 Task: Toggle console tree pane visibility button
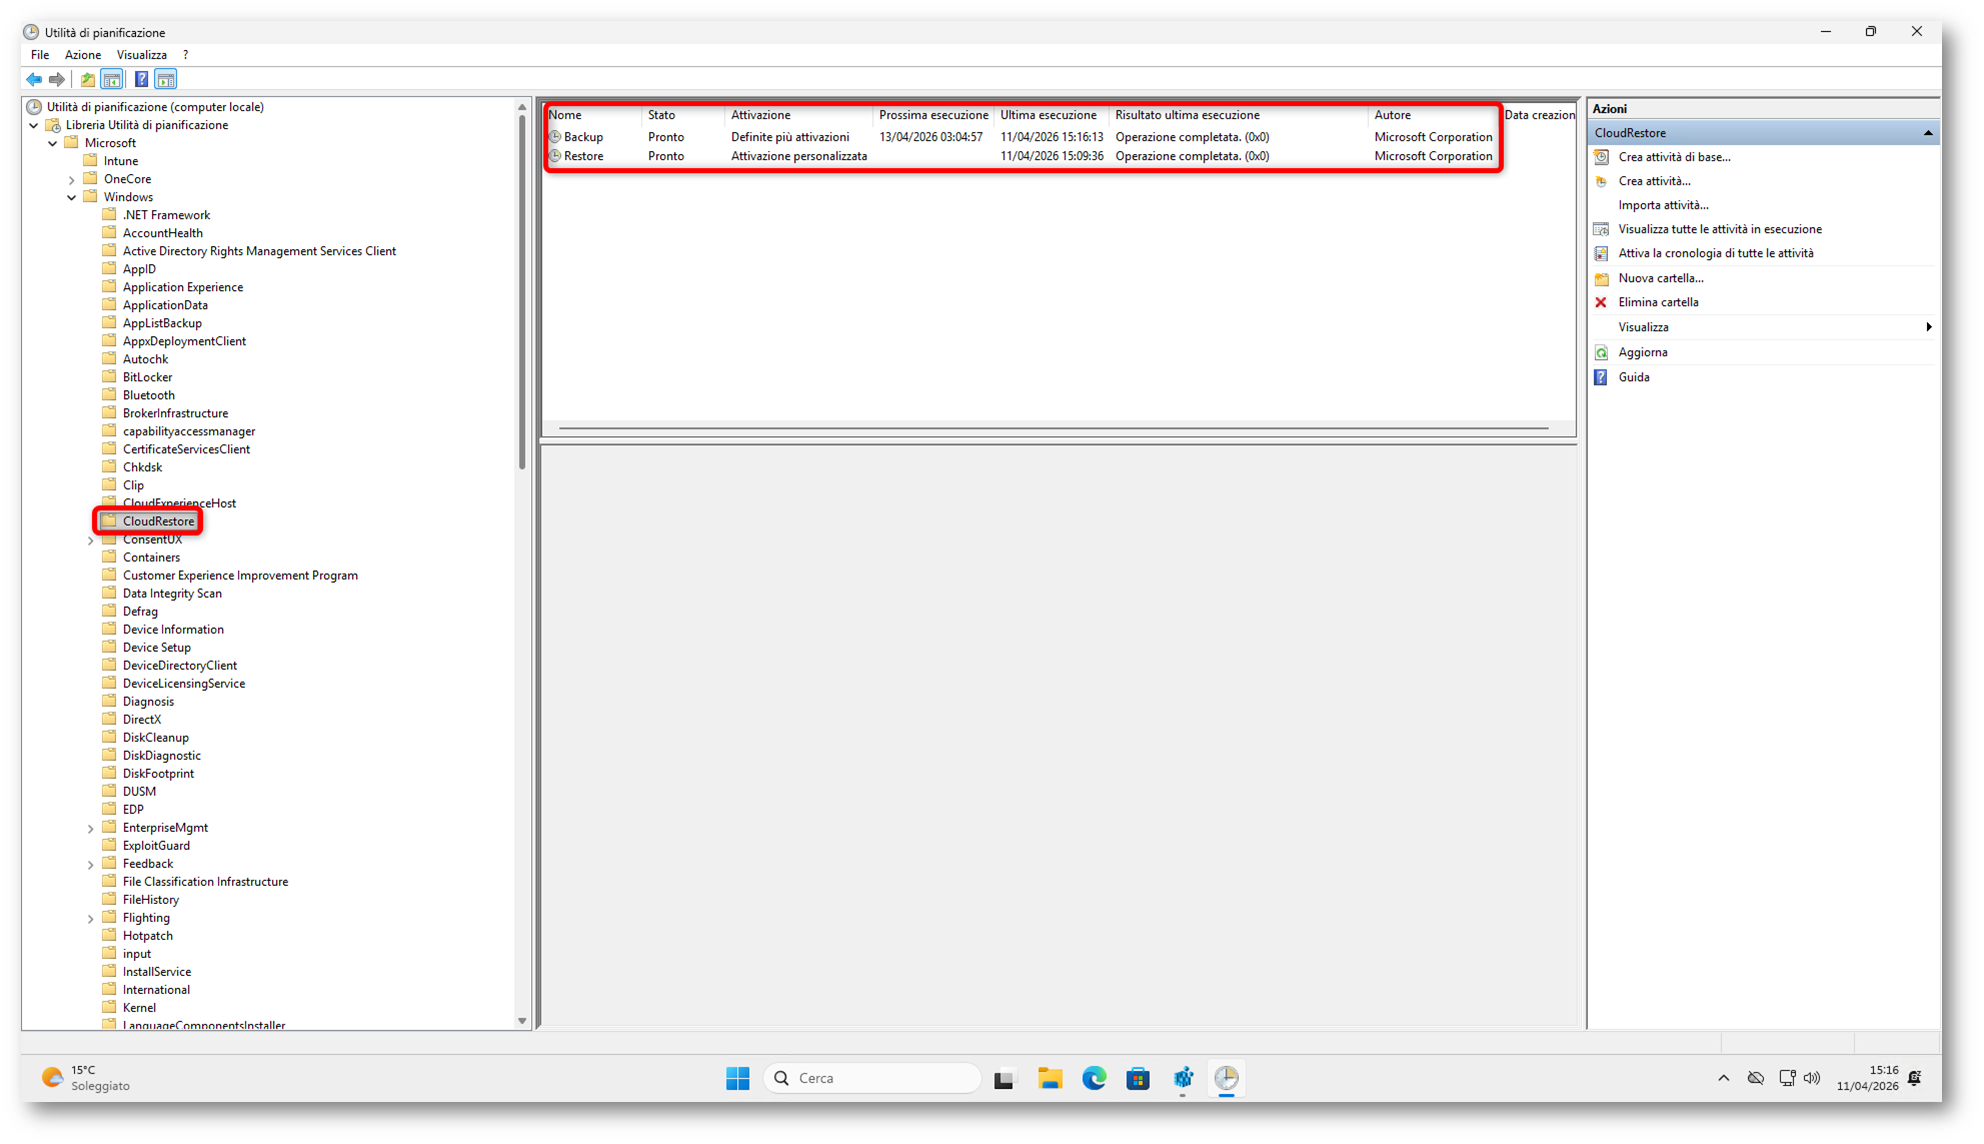click(113, 79)
